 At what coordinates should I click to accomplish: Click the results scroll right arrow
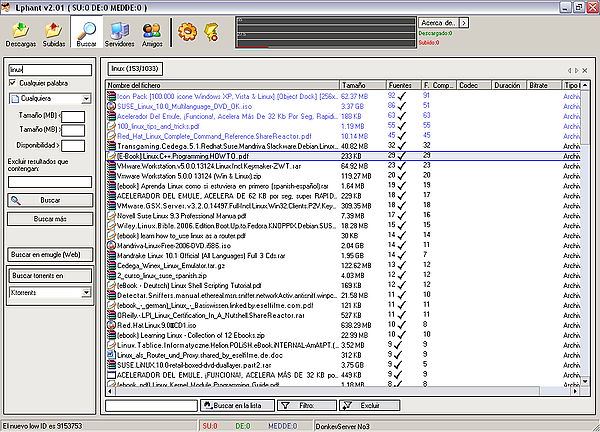pos(575,391)
